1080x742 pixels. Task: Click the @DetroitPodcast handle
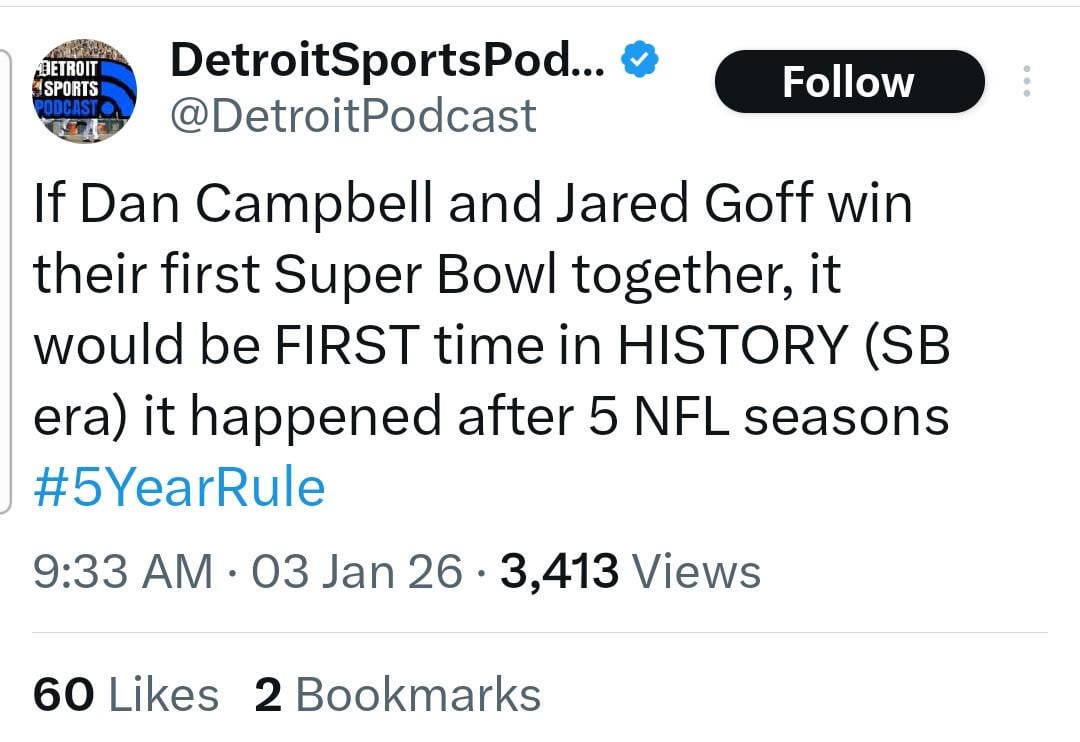(x=355, y=114)
